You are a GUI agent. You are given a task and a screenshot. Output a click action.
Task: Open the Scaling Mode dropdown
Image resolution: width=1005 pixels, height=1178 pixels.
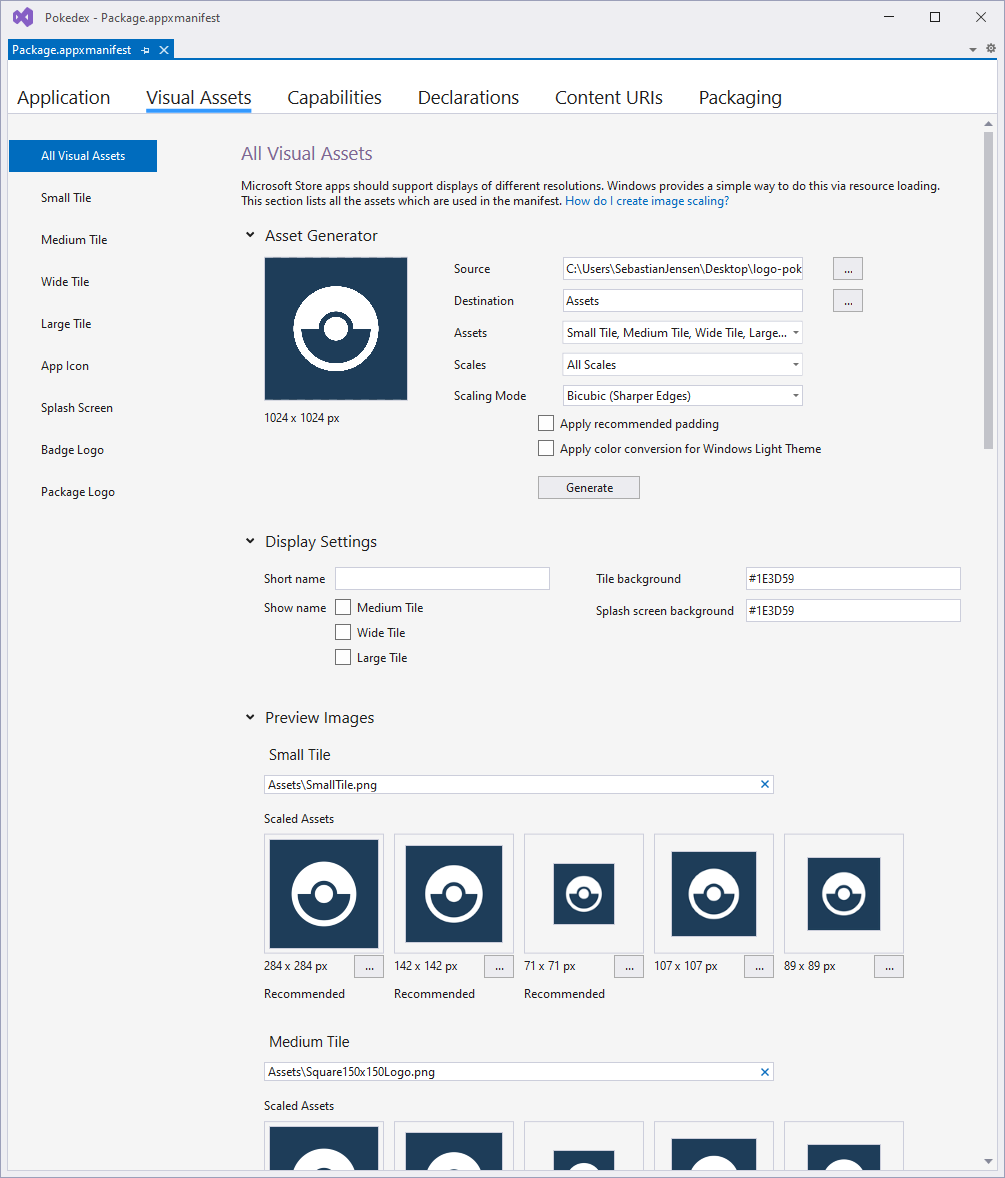683,396
